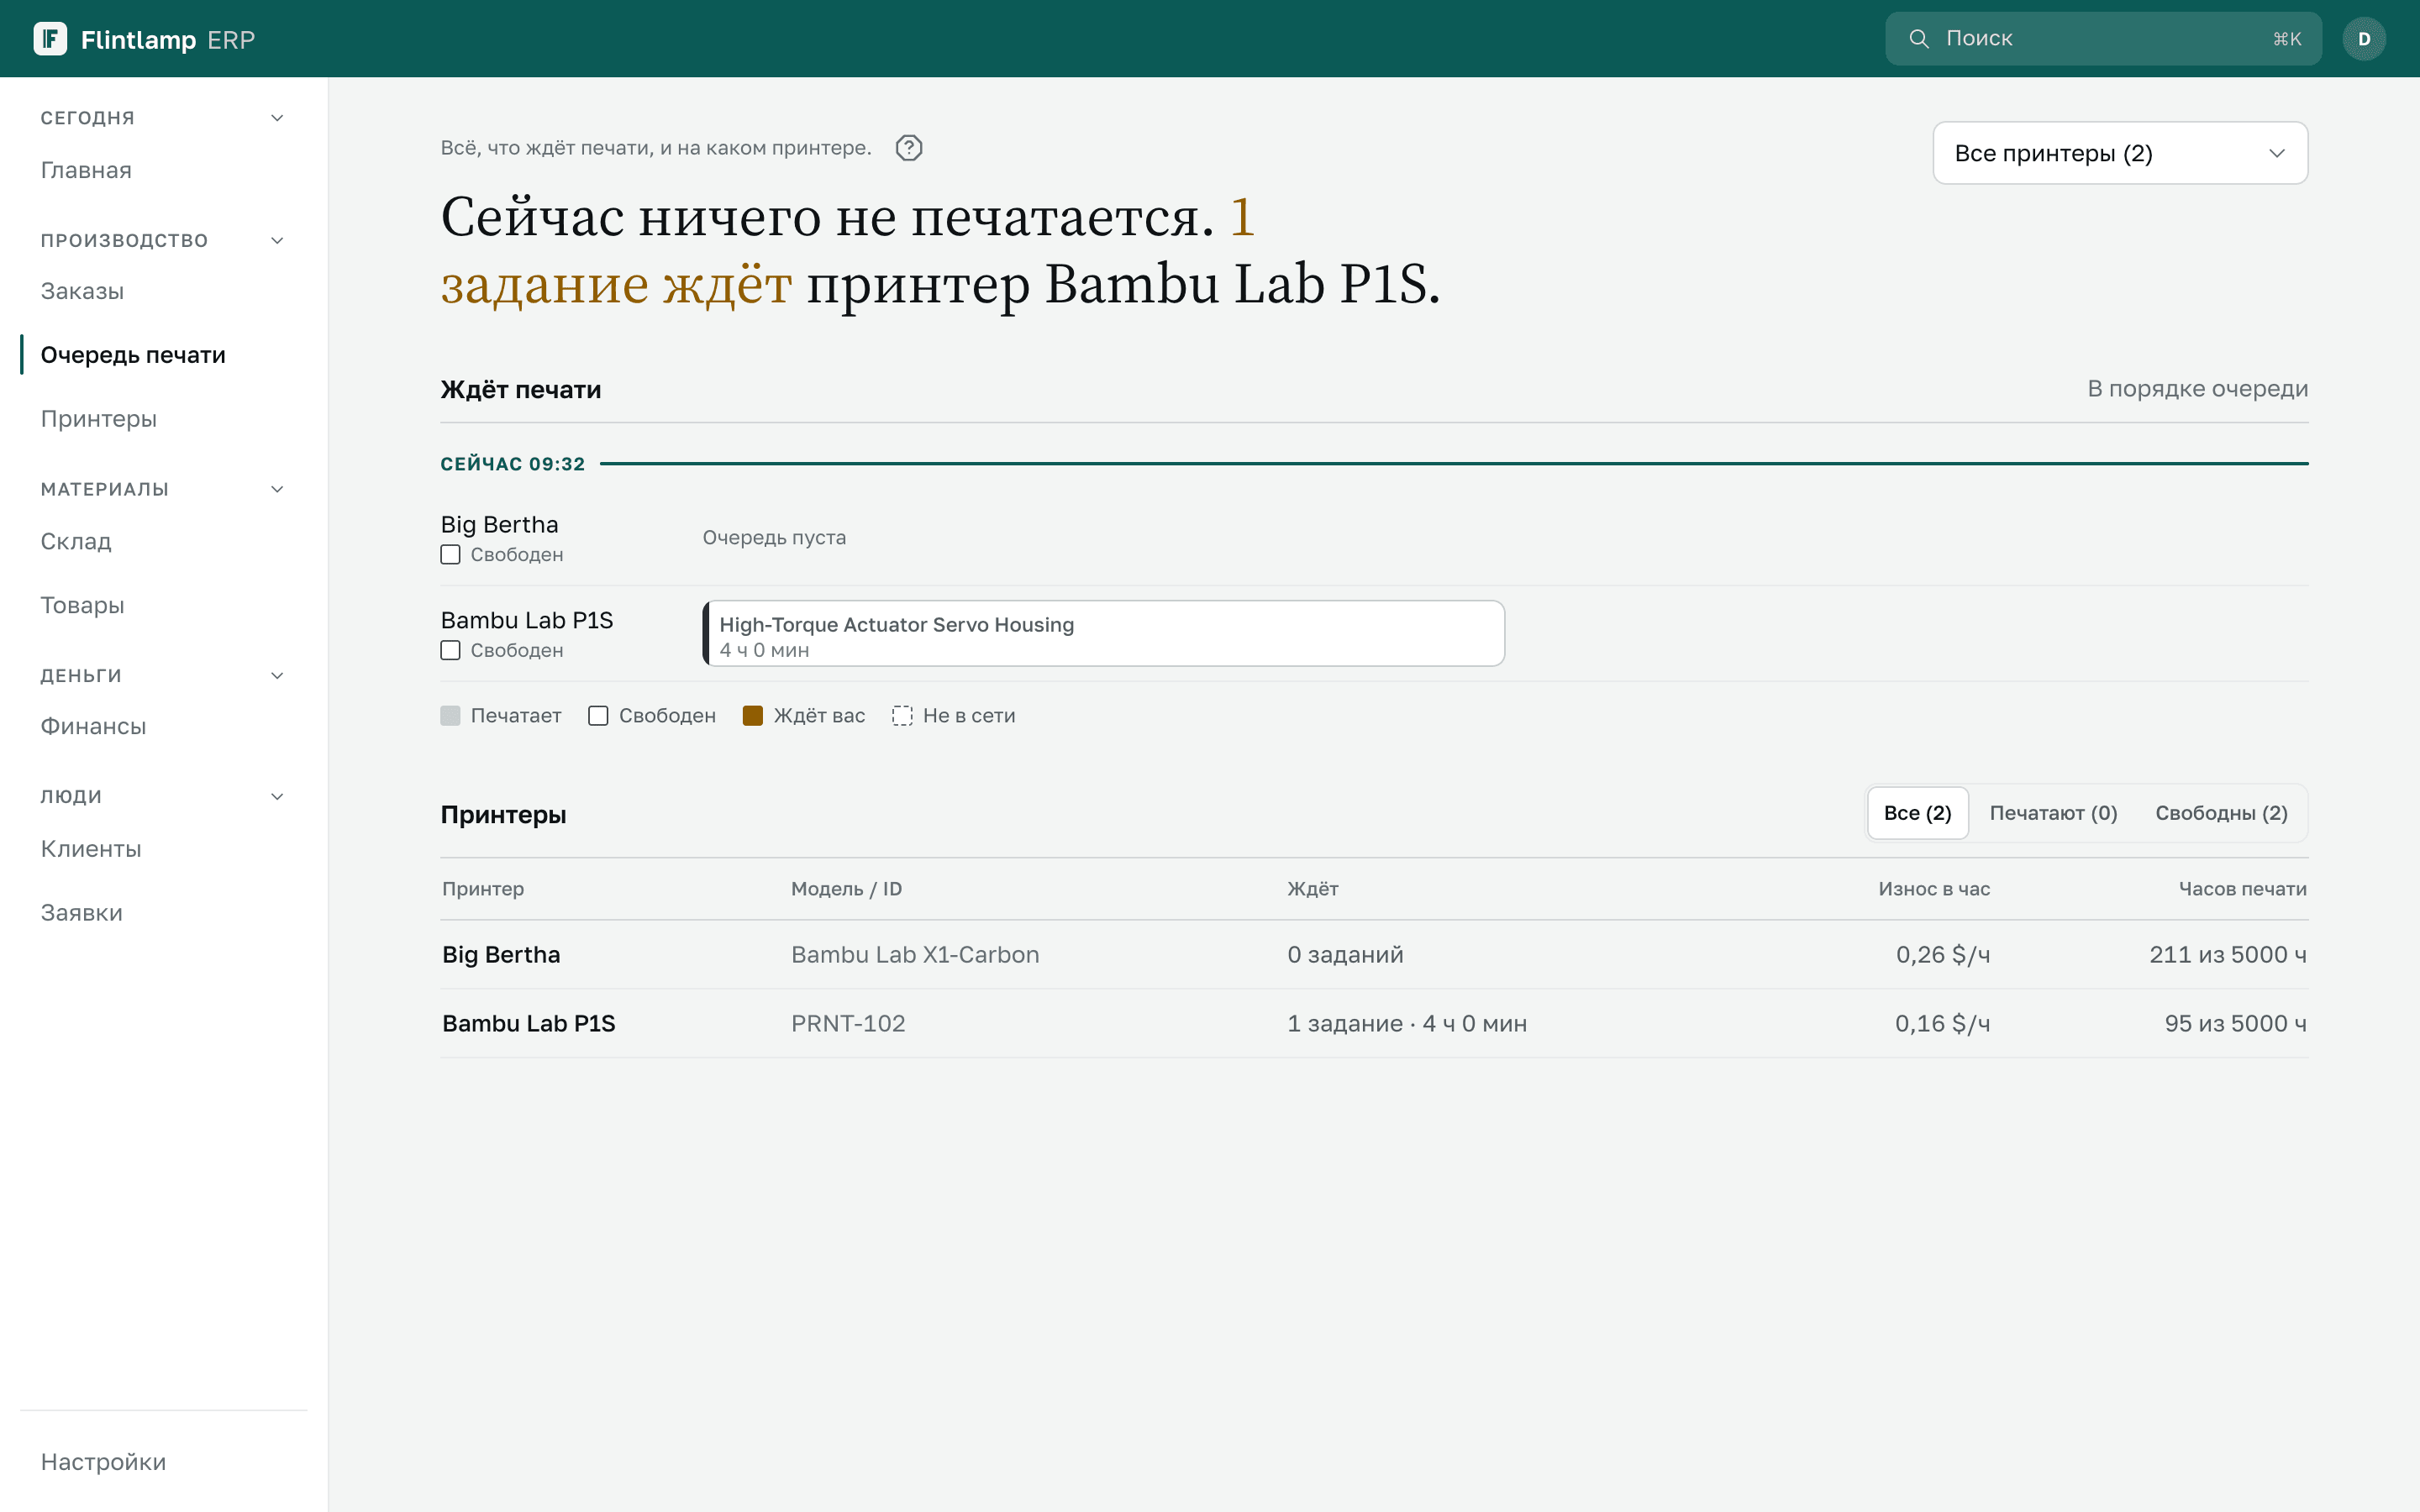Image resolution: width=2420 pixels, height=1512 pixels.
Task: Click 'В порядке очереди' sort label
Action: 2197,389
